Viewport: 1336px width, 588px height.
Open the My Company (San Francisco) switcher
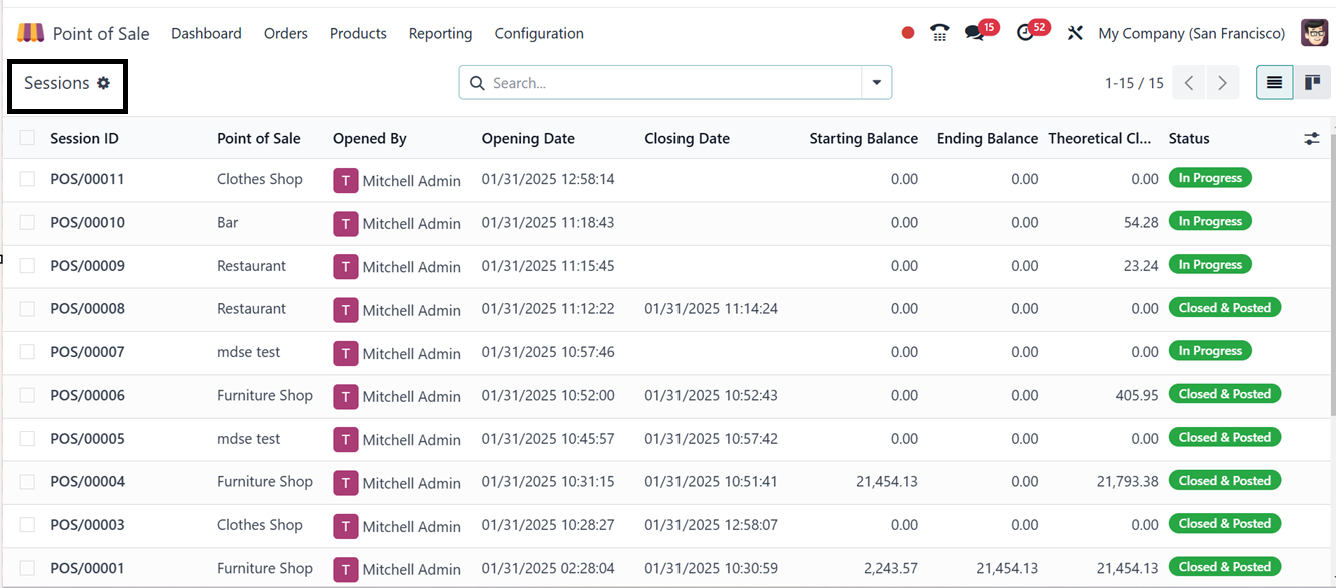click(1191, 33)
